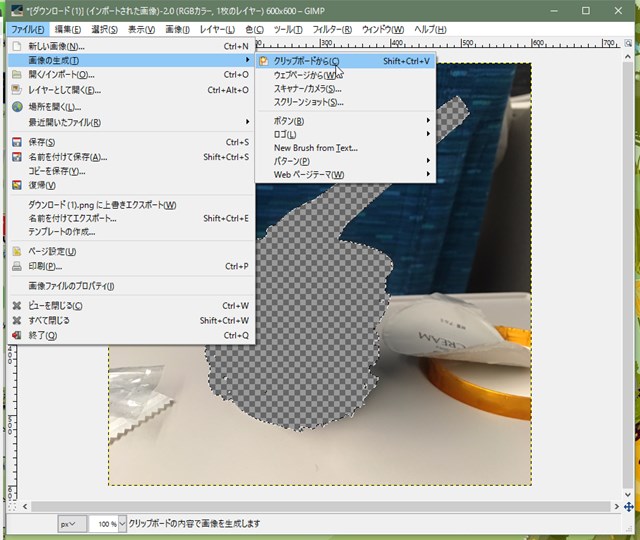Click the folder icon for 開く/インポート

pyautogui.click(x=17, y=75)
